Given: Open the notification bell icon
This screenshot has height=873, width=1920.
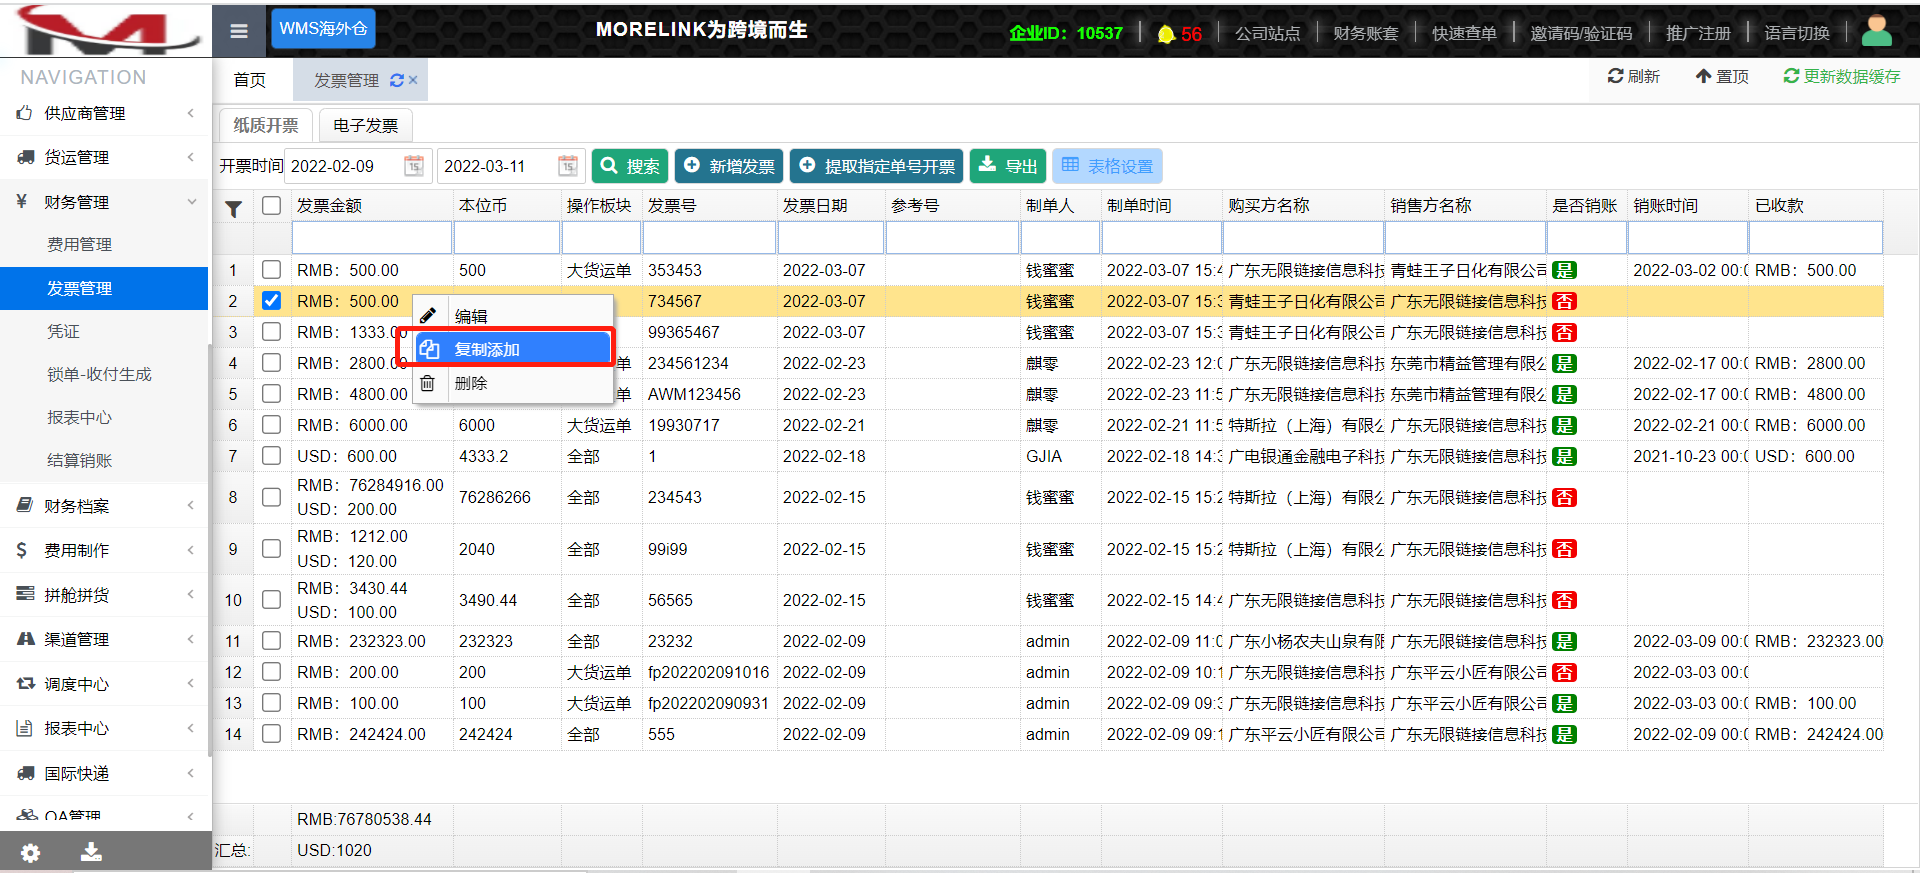Looking at the screenshot, I should point(1166,34).
